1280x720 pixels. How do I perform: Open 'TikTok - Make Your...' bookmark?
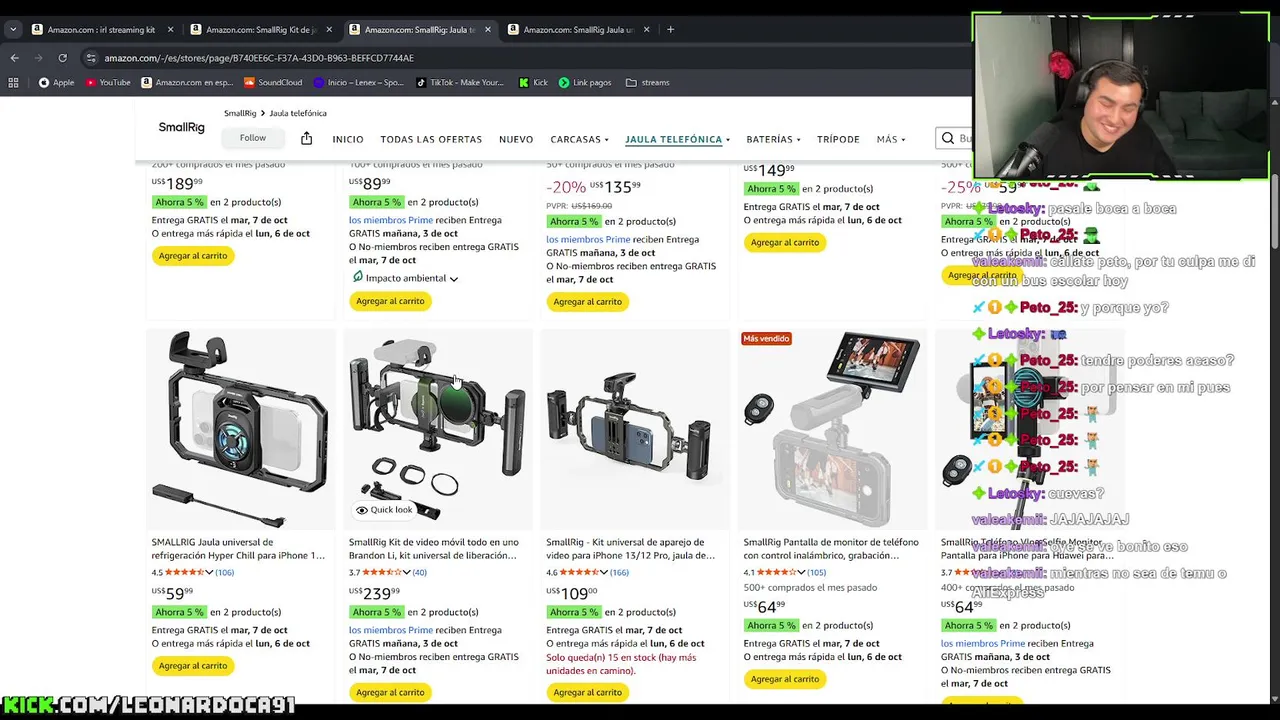click(x=459, y=82)
